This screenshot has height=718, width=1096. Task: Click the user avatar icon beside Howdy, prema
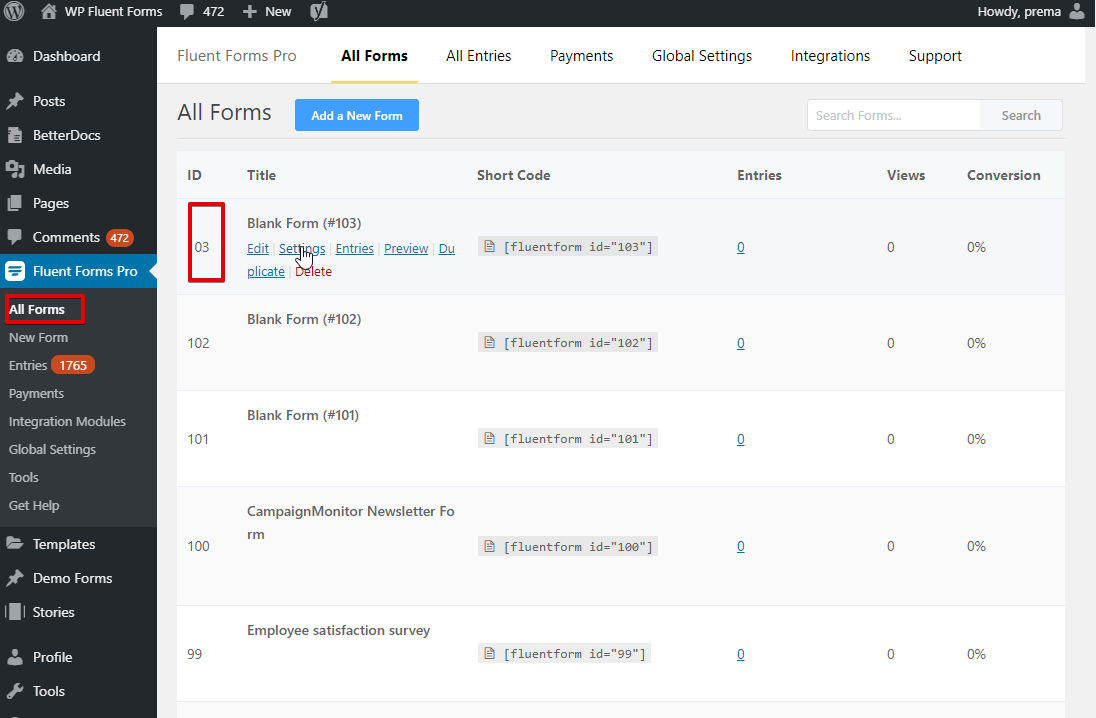1077,11
